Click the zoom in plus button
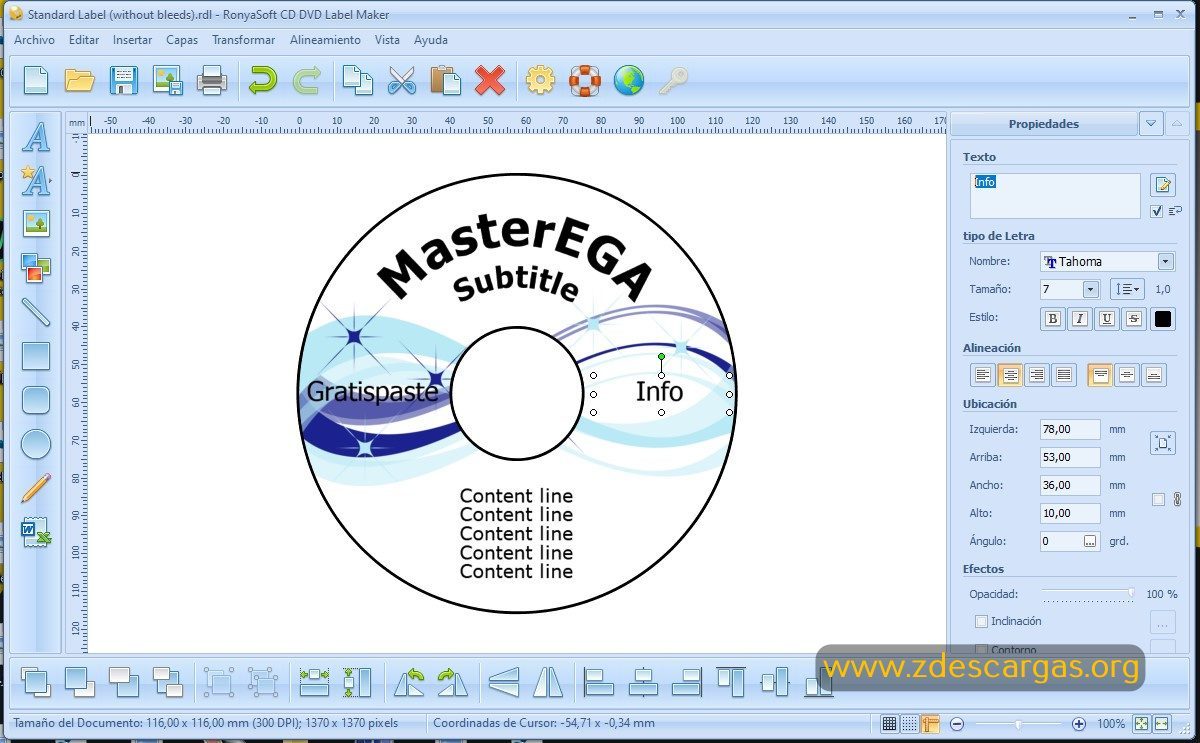 (1079, 724)
